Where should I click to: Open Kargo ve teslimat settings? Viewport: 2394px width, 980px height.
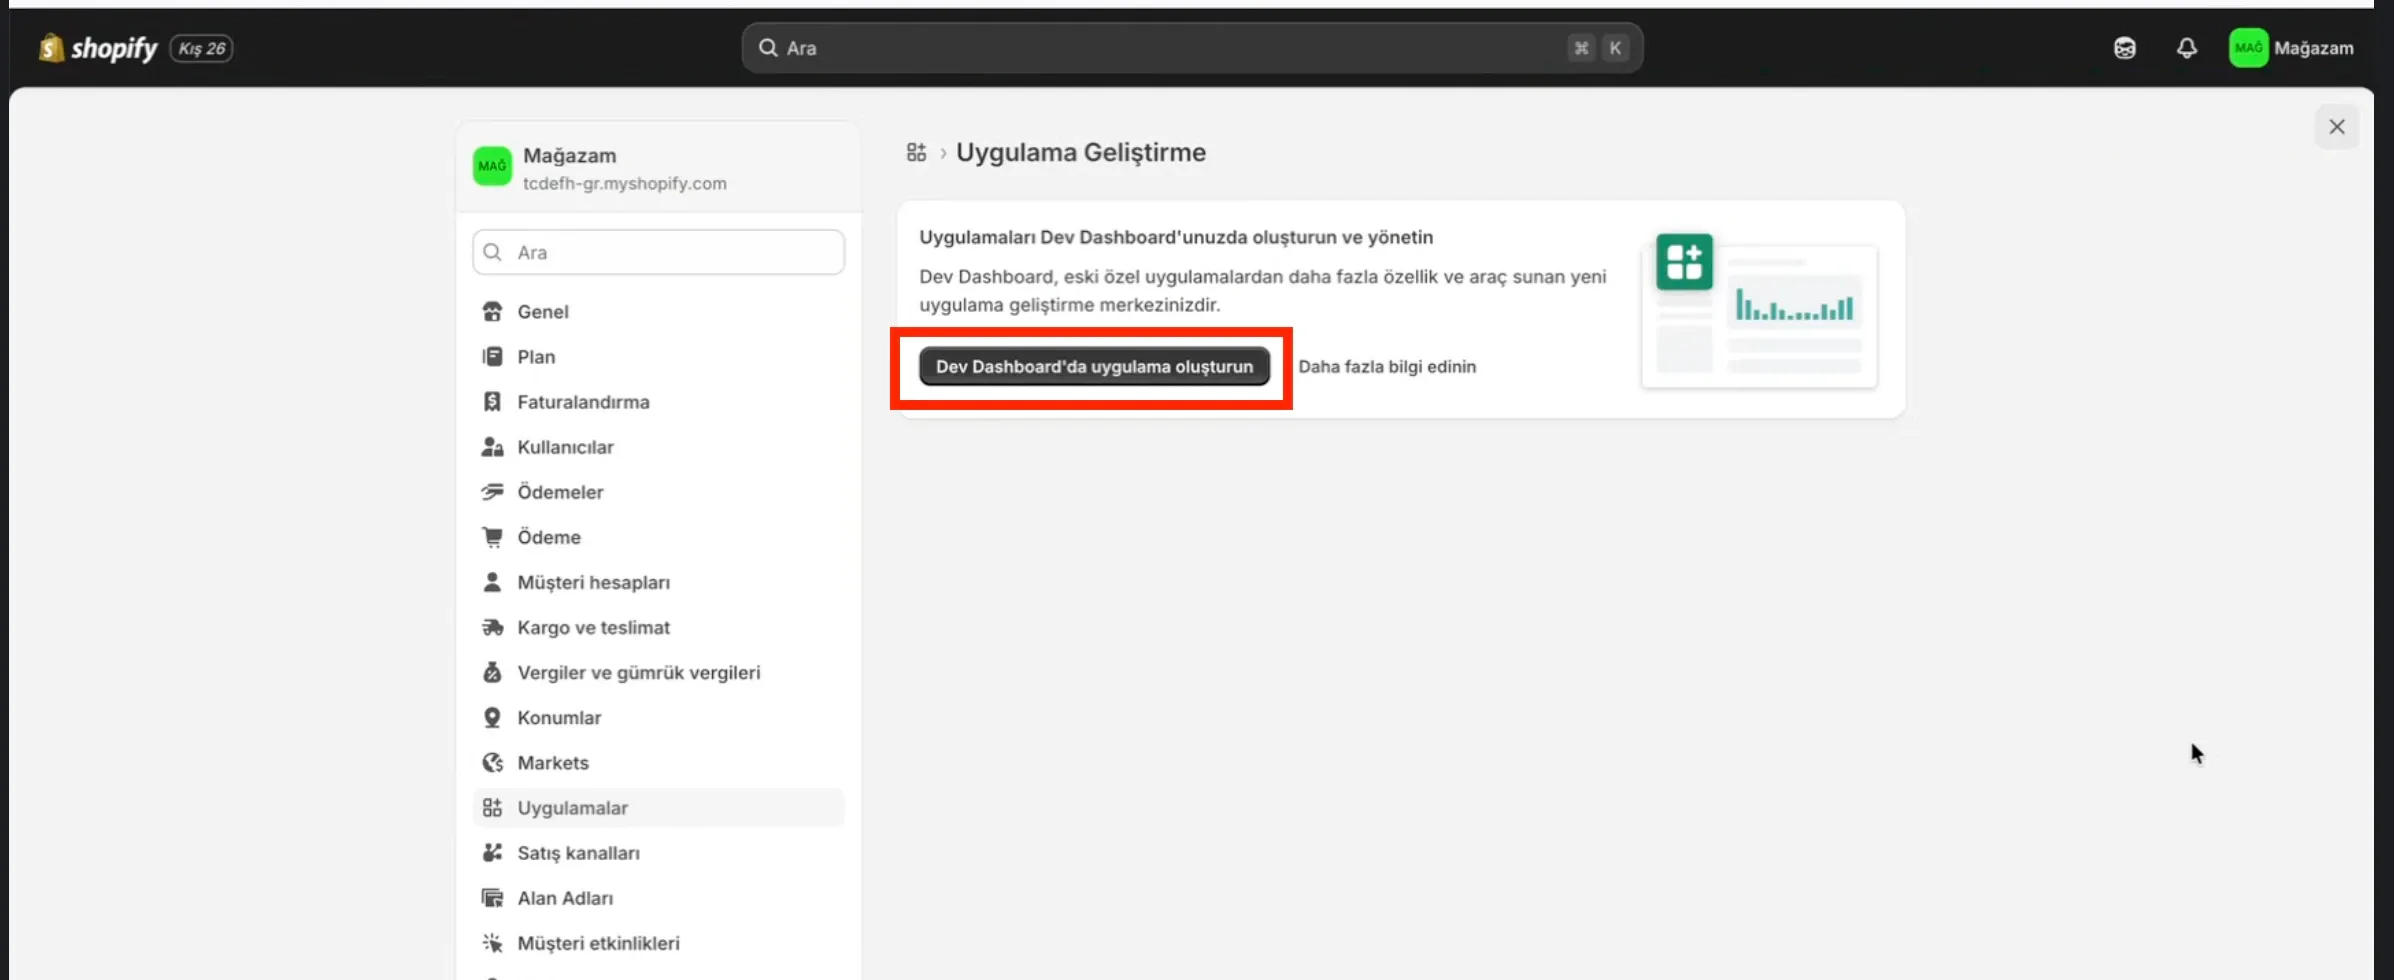658,627
